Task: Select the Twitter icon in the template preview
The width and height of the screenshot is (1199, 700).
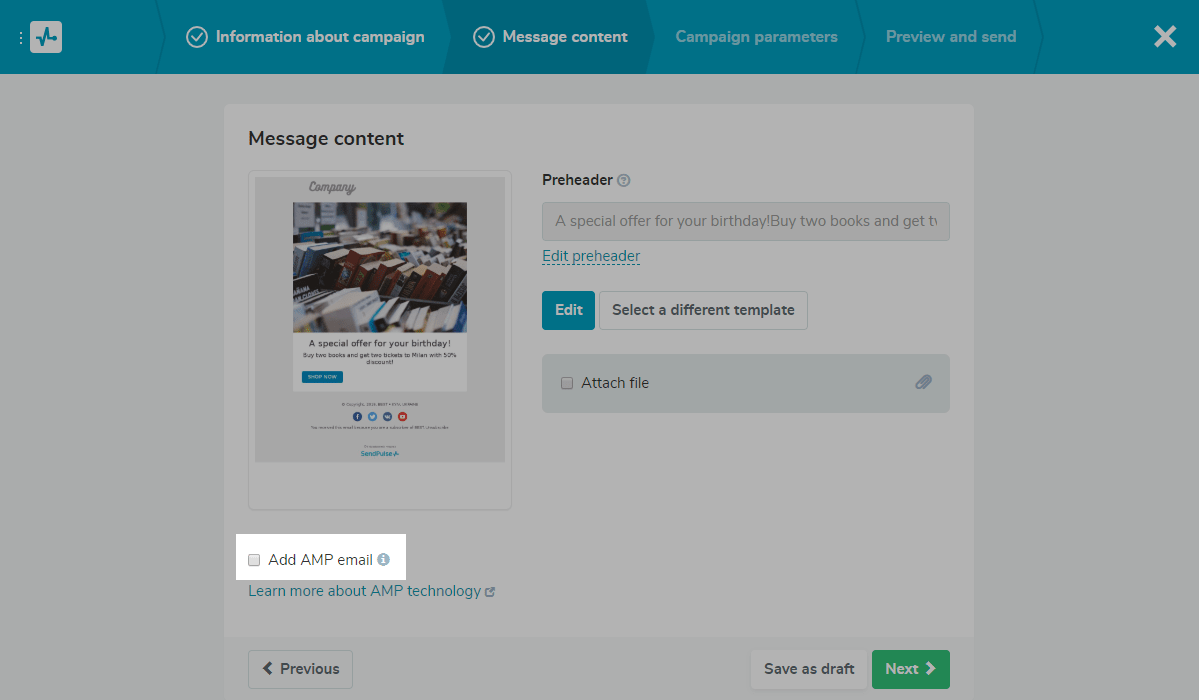Action: (x=372, y=416)
